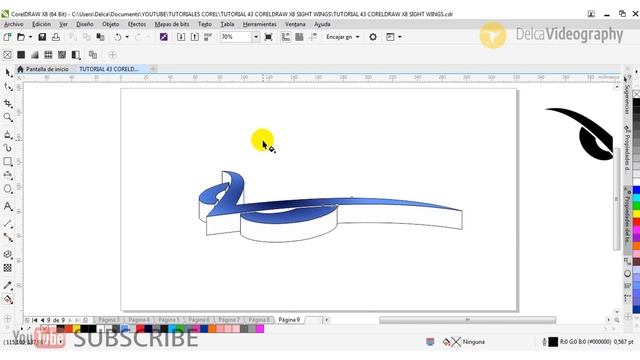640x360 pixels.
Task: Choose the Bitmap pattern fill option
Action: [x=62, y=55]
